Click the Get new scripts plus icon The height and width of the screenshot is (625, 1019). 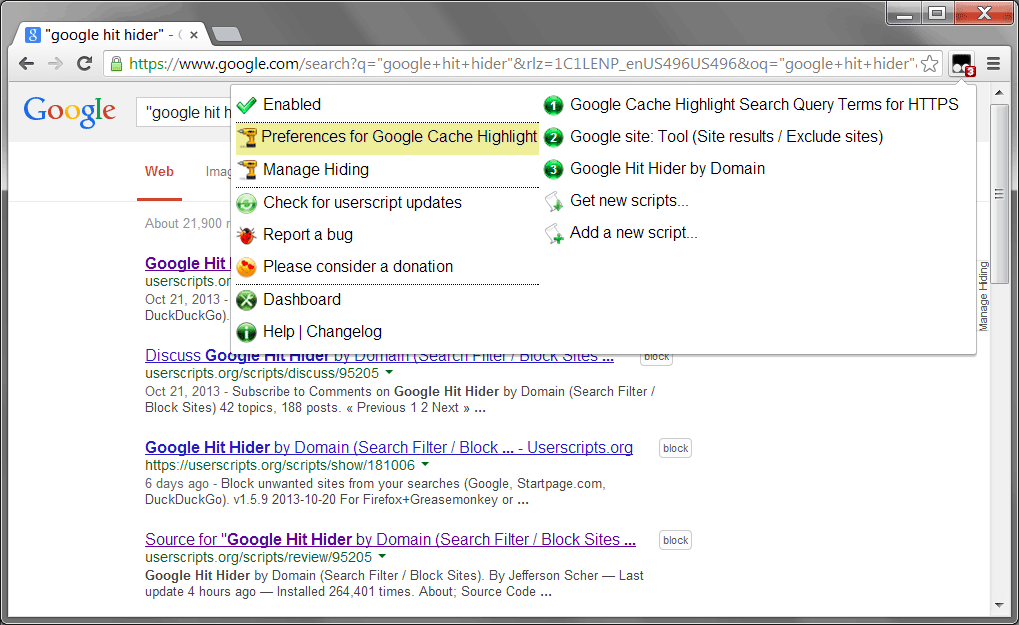pyautogui.click(x=553, y=201)
